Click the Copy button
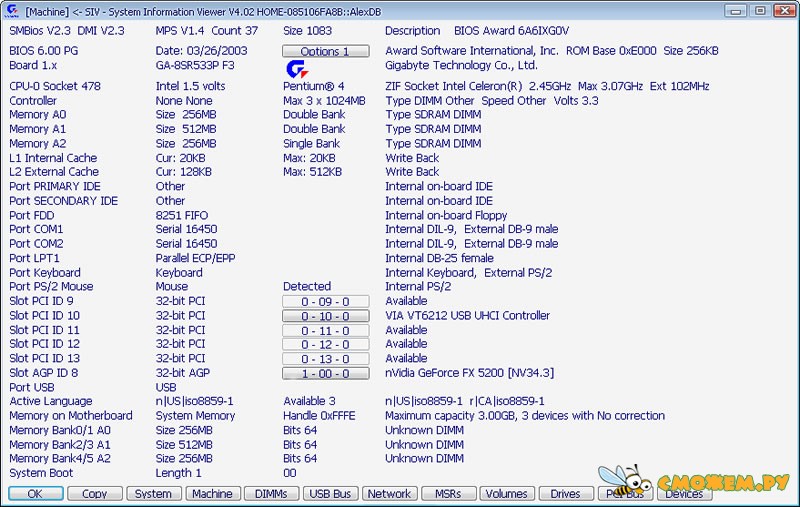 [95, 494]
